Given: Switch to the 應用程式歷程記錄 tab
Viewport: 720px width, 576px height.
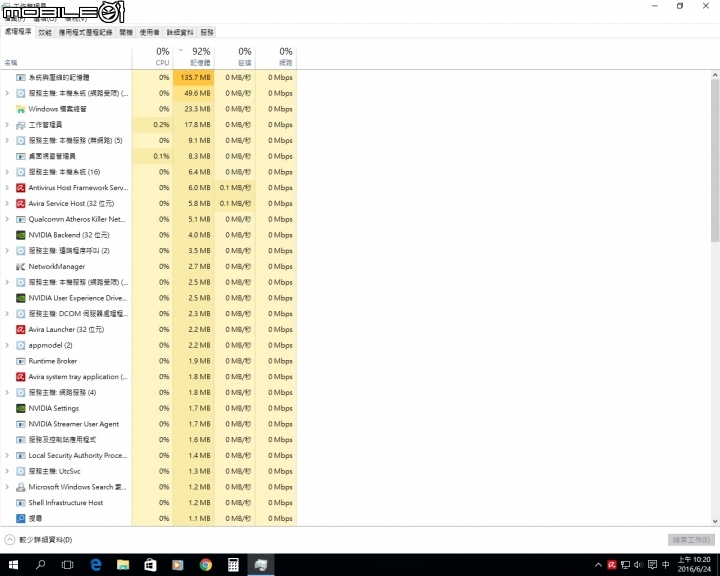Looking at the screenshot, I should [x=85, y=32].
